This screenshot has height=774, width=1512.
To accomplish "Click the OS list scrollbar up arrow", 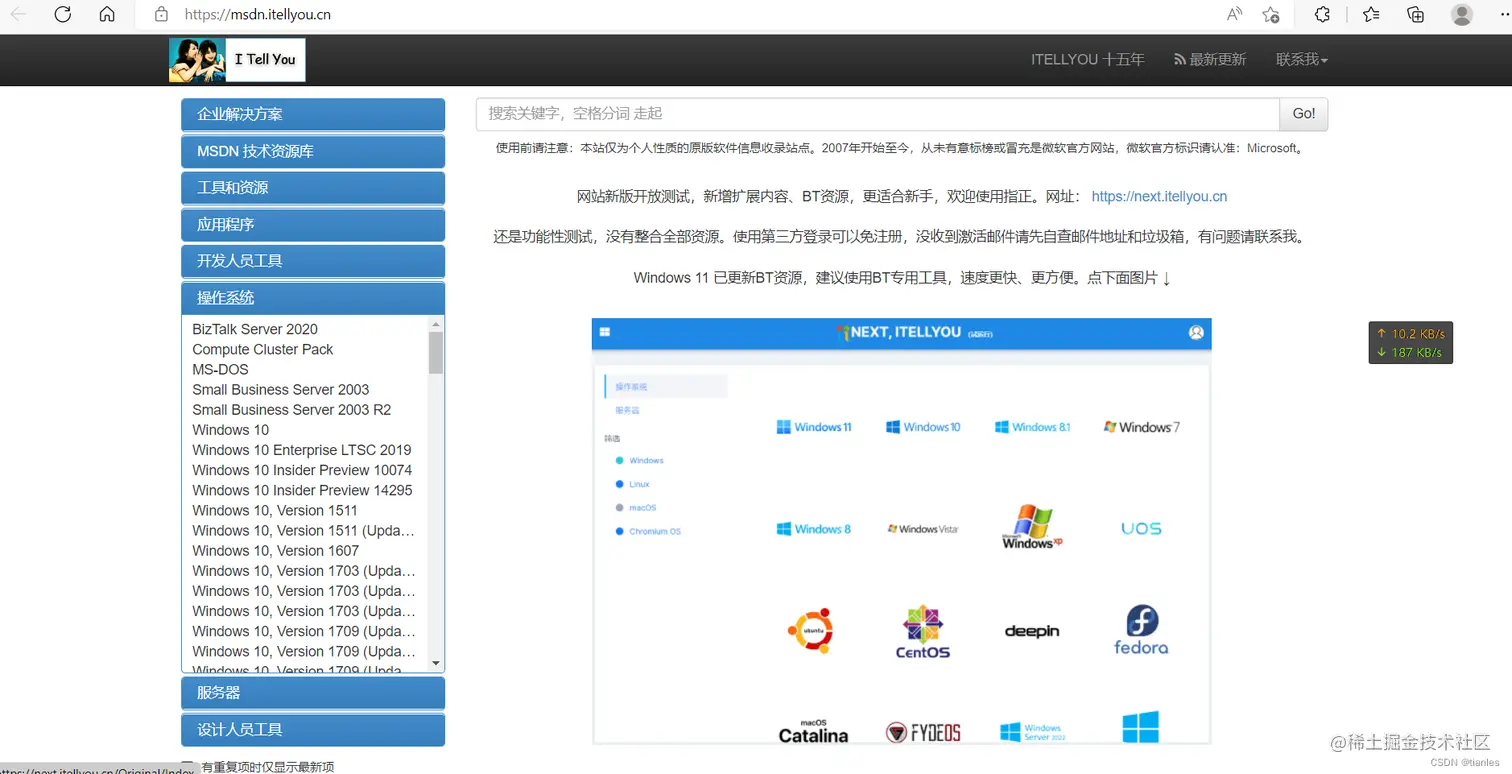I will 436,325.
